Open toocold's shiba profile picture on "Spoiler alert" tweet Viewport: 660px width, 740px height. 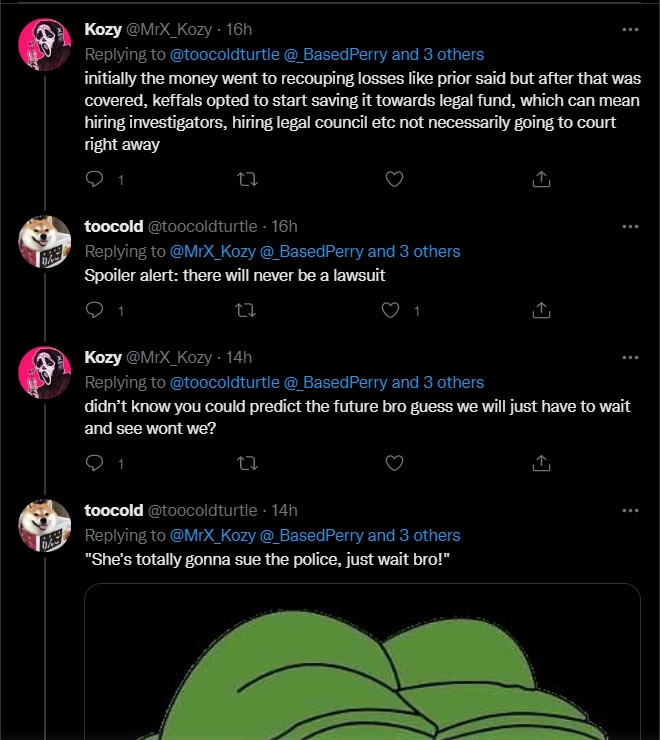point(45,241)
